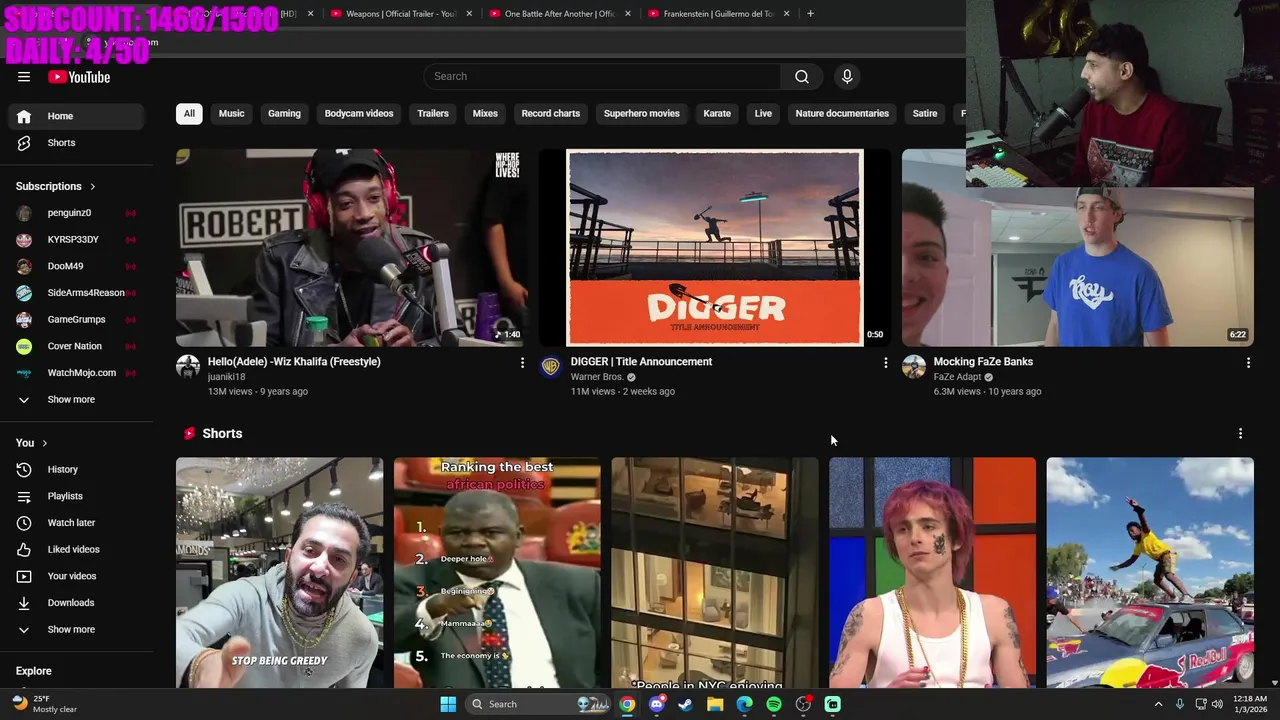This screenshot has height=720, width=1280.
Task: Open KYRSP33DY subscription channel
Action: 76,240
